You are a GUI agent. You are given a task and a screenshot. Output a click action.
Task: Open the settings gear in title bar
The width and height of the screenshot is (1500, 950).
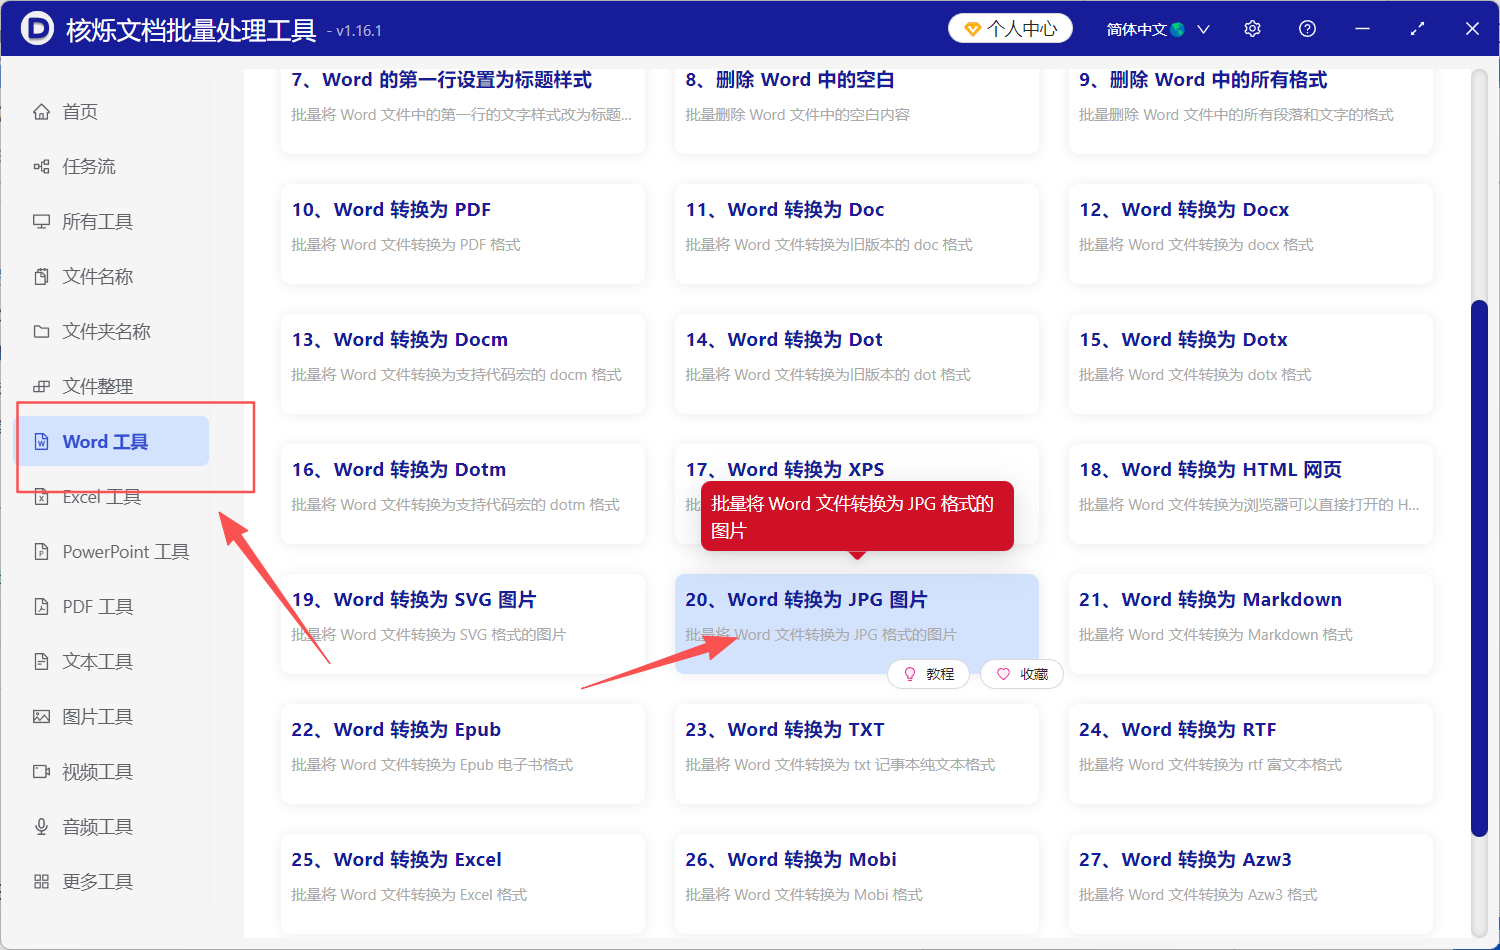tap(1252, 28)
